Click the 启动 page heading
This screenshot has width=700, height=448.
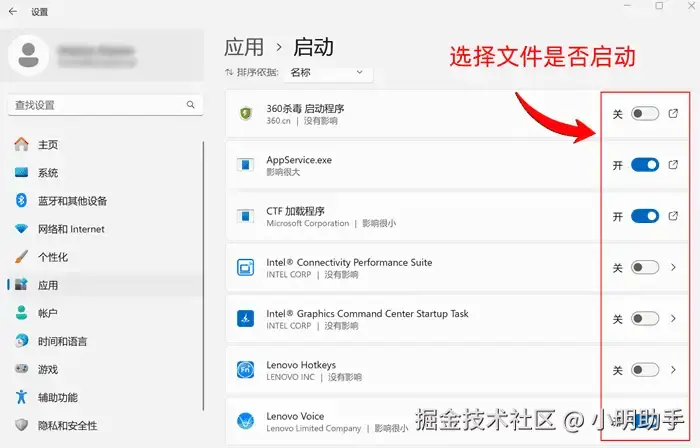[x=313, y=47]
